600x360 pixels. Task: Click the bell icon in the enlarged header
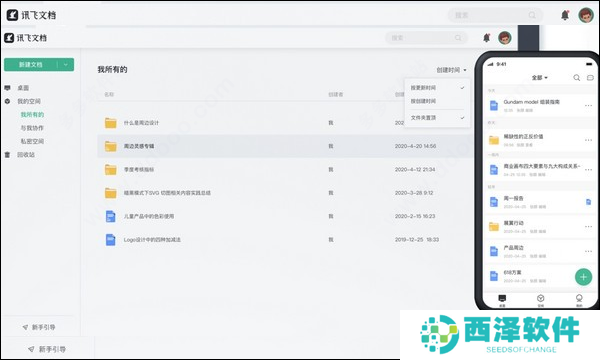click(x=565, y=15)
